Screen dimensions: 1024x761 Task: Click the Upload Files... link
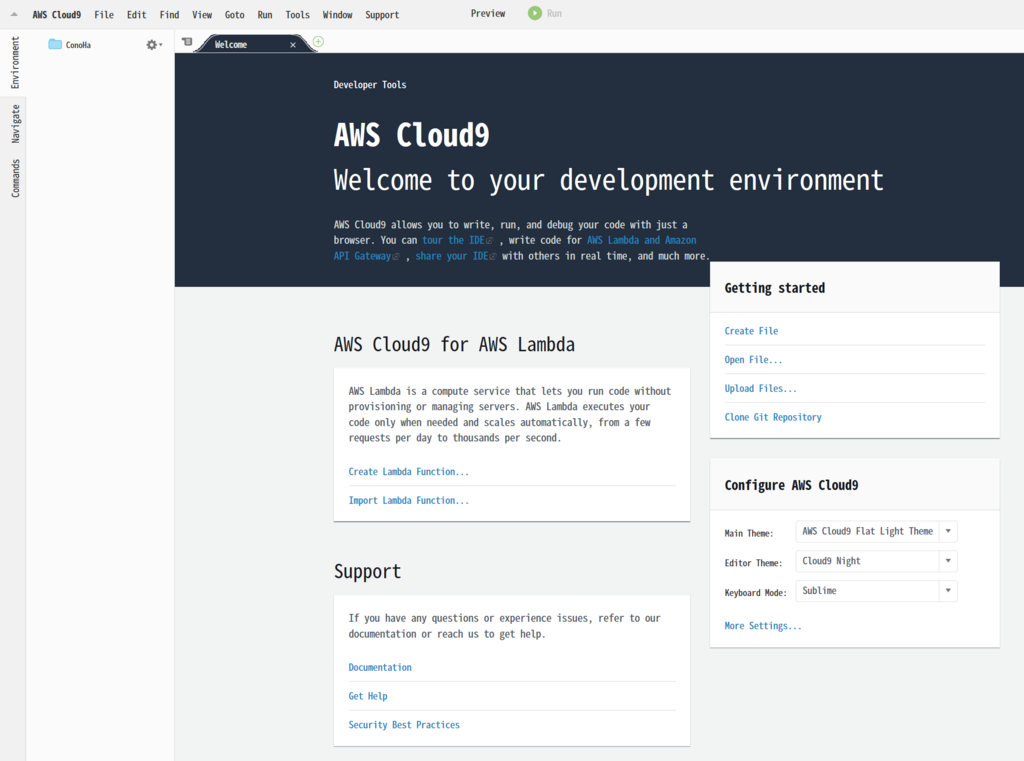[760, 388]
